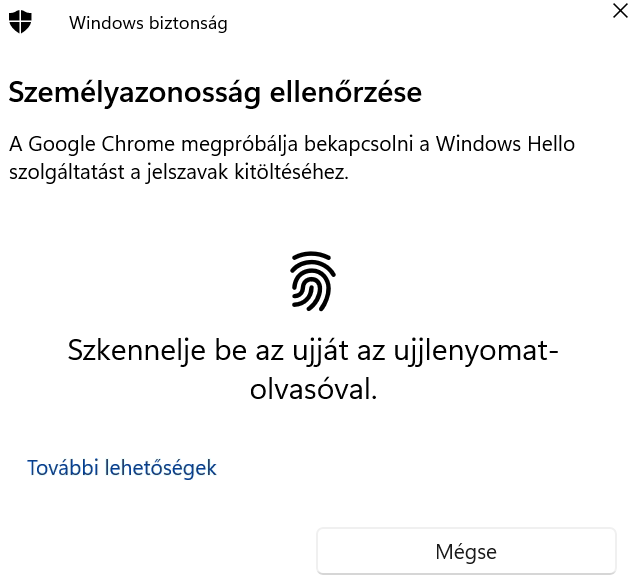629x586 pixels.
Task: Select the fingerprint scan instruction text
Action: pyautogui.click(x=312, y=370)
